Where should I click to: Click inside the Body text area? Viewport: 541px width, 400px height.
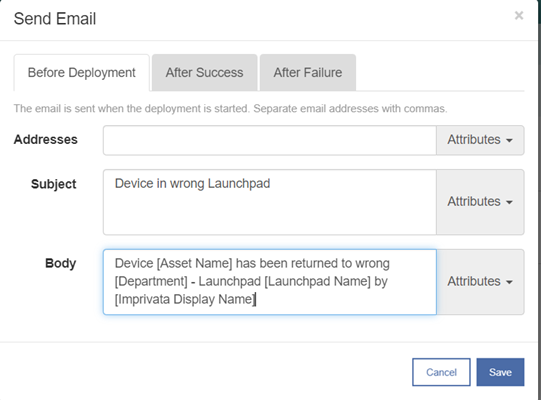pos(269,282)
